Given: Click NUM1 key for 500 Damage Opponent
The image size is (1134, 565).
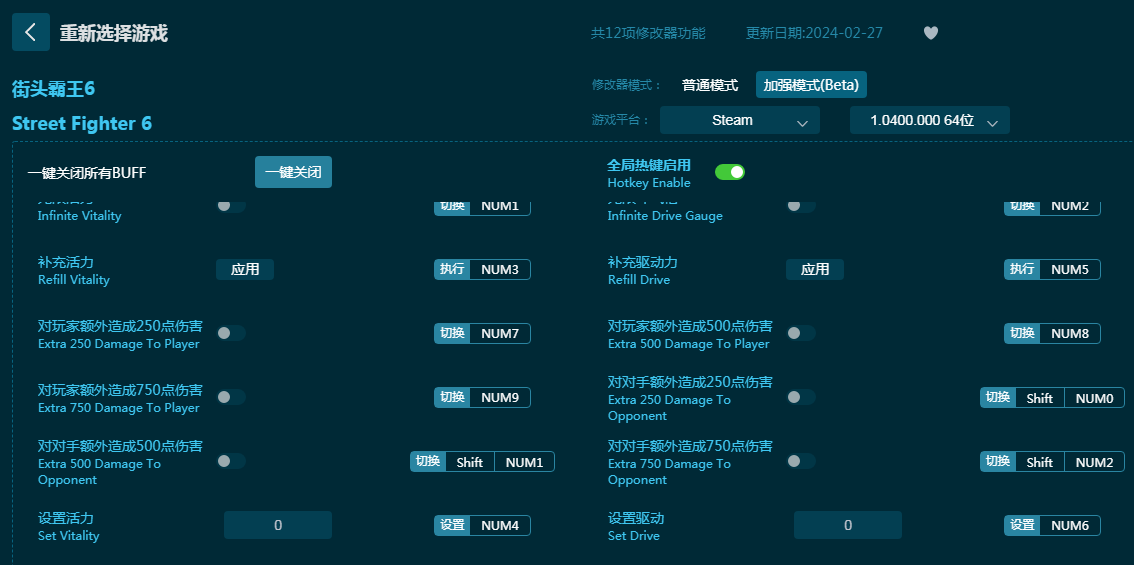Looking at the screenshot, I should click(524, 462).
